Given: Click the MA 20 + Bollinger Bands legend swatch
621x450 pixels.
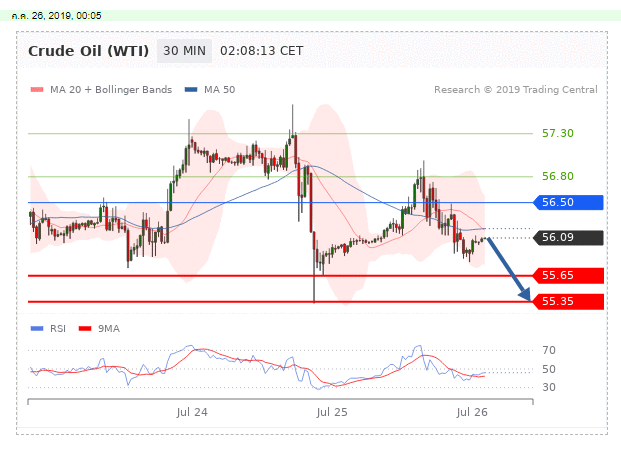Looking at the screenshot, I should [x=37, y=90].
